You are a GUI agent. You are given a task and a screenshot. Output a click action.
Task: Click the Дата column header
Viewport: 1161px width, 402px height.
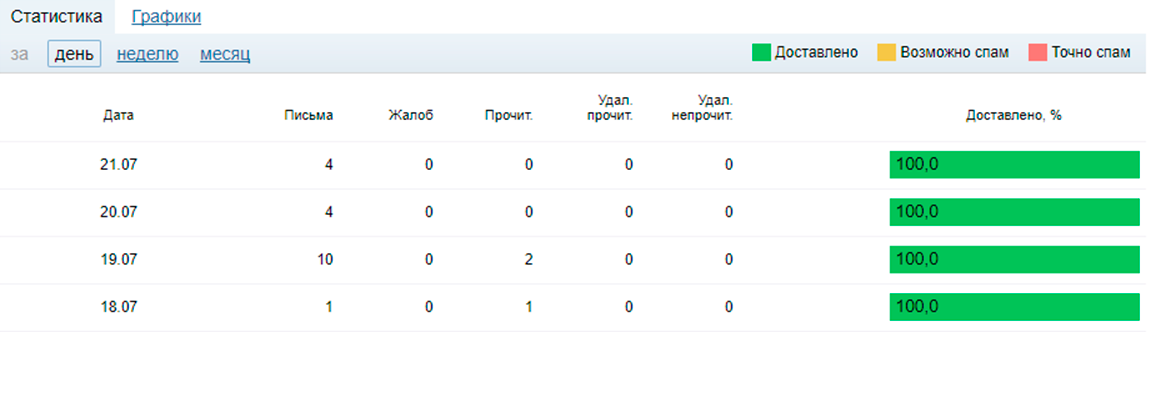[x=118, y=115]
